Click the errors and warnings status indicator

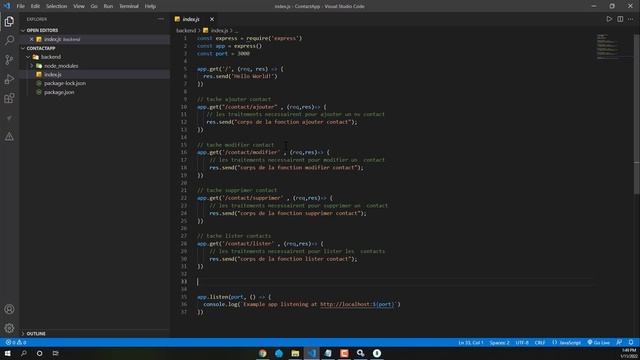tap(16, 342)
